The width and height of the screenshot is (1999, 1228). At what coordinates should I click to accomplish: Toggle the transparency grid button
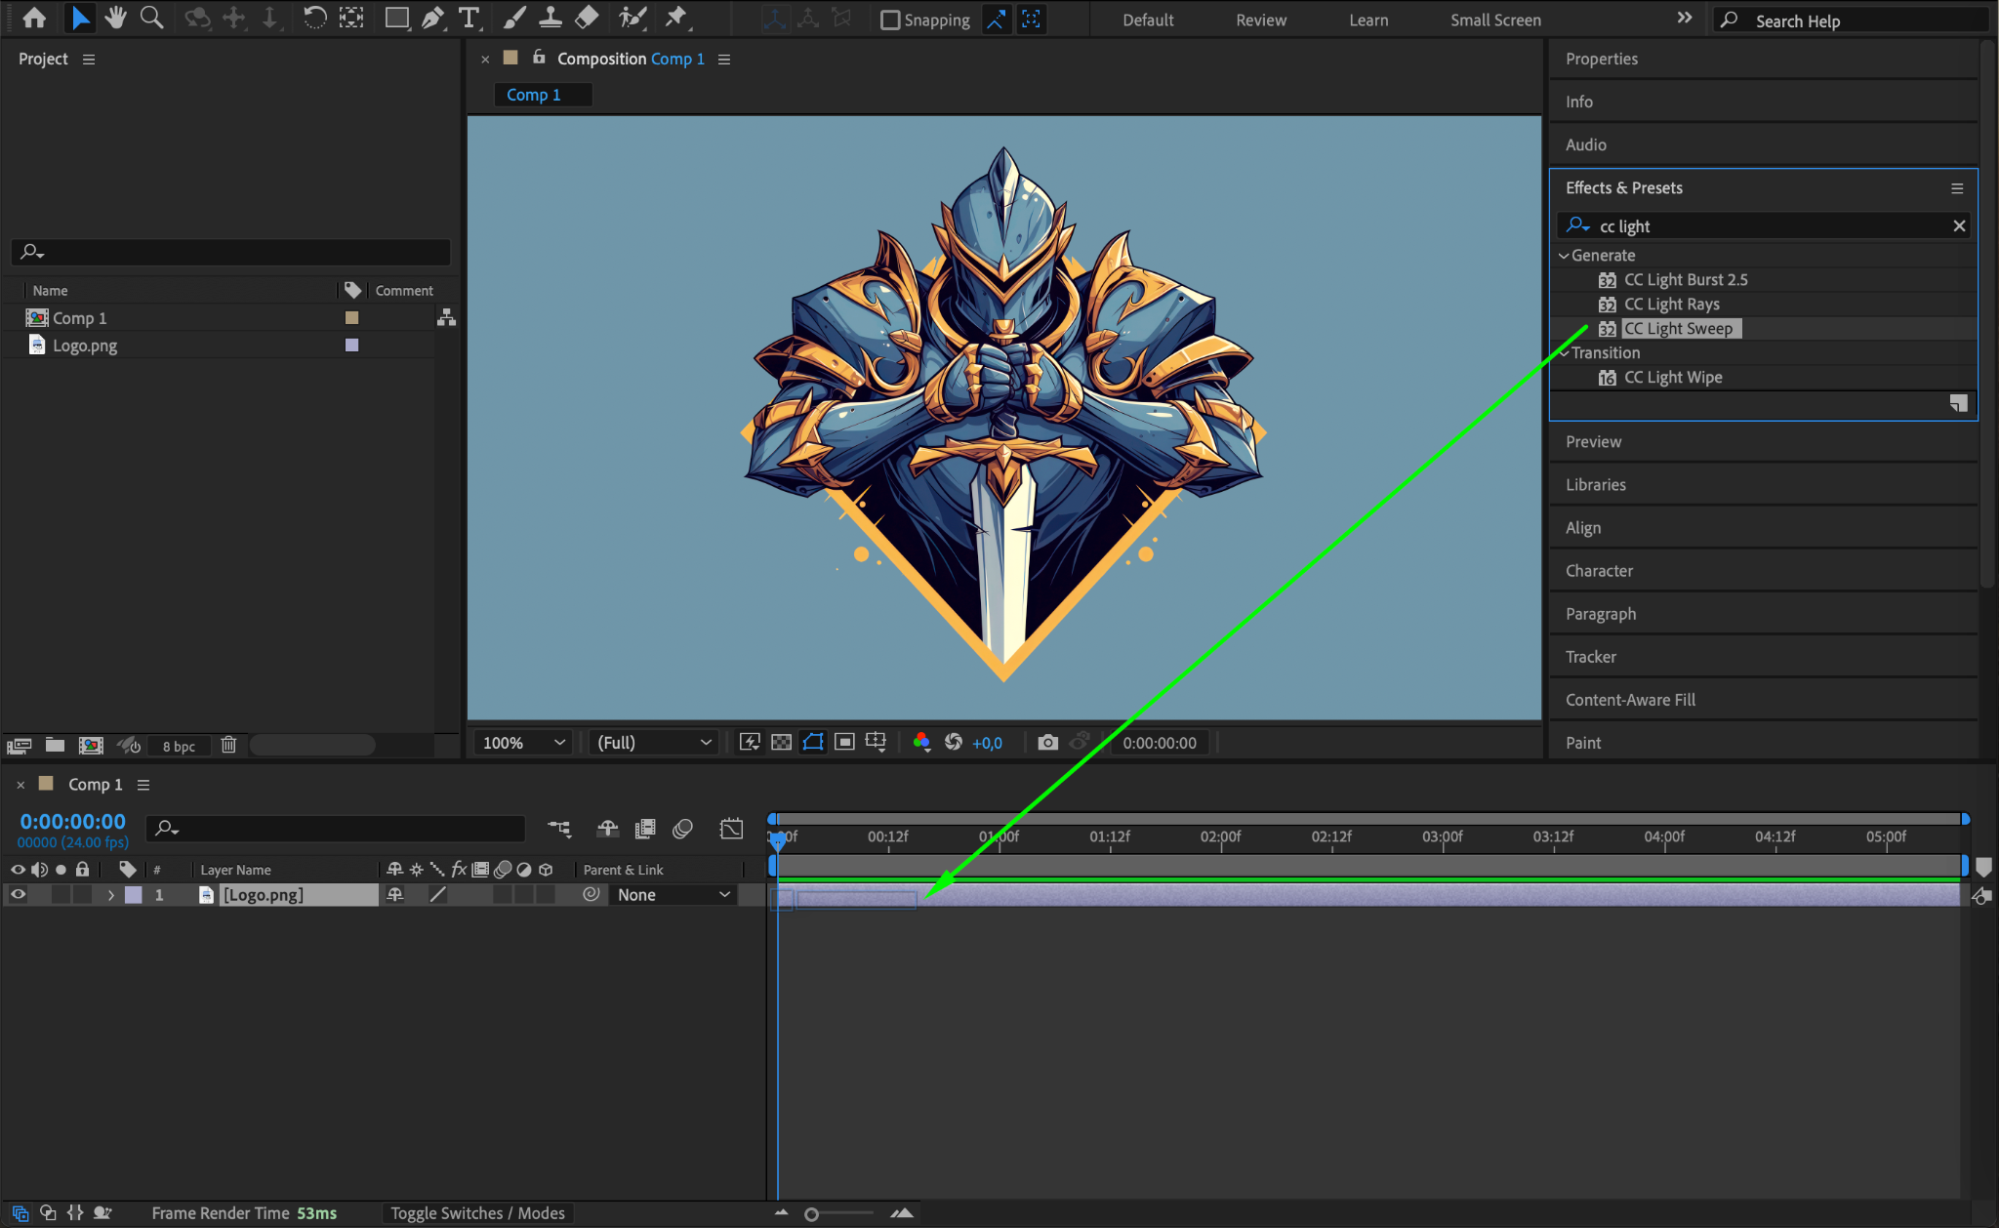[781, 742]
